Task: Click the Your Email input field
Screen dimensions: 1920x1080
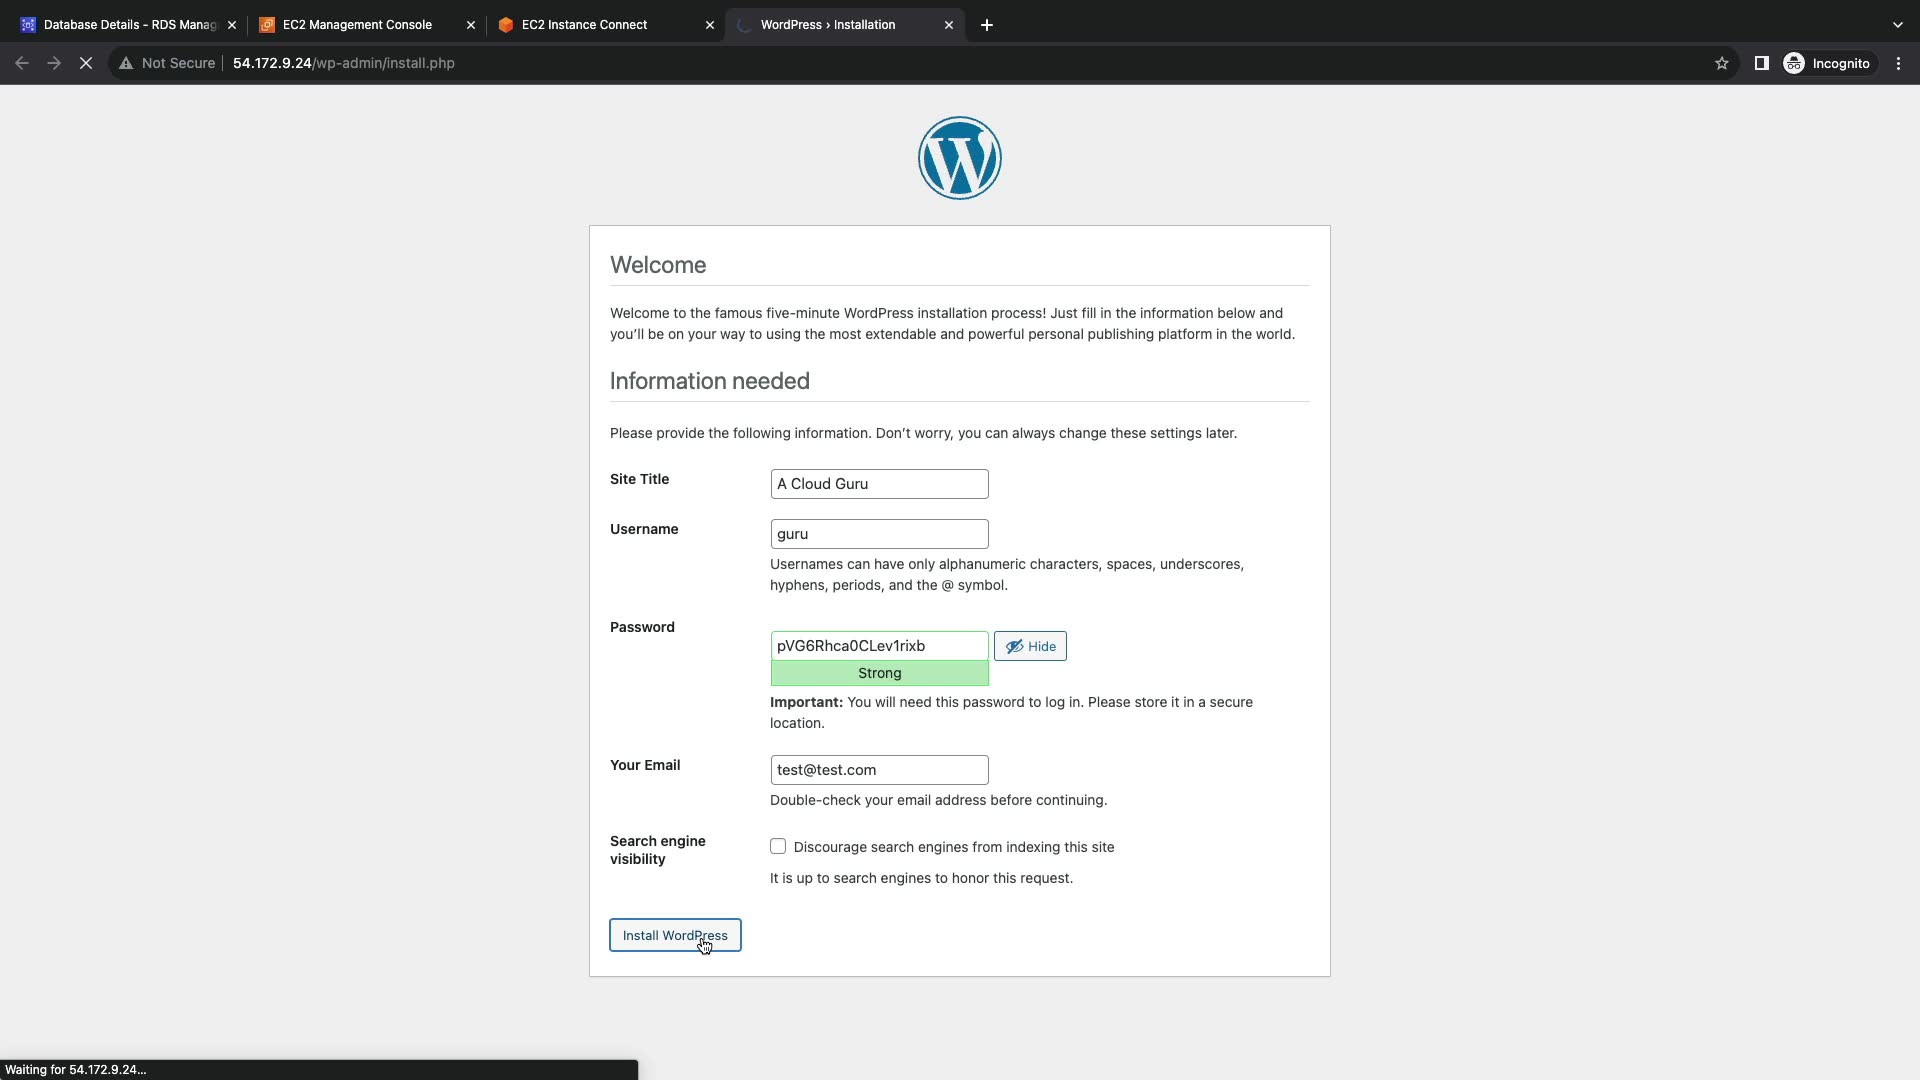Action: [879, 770]
